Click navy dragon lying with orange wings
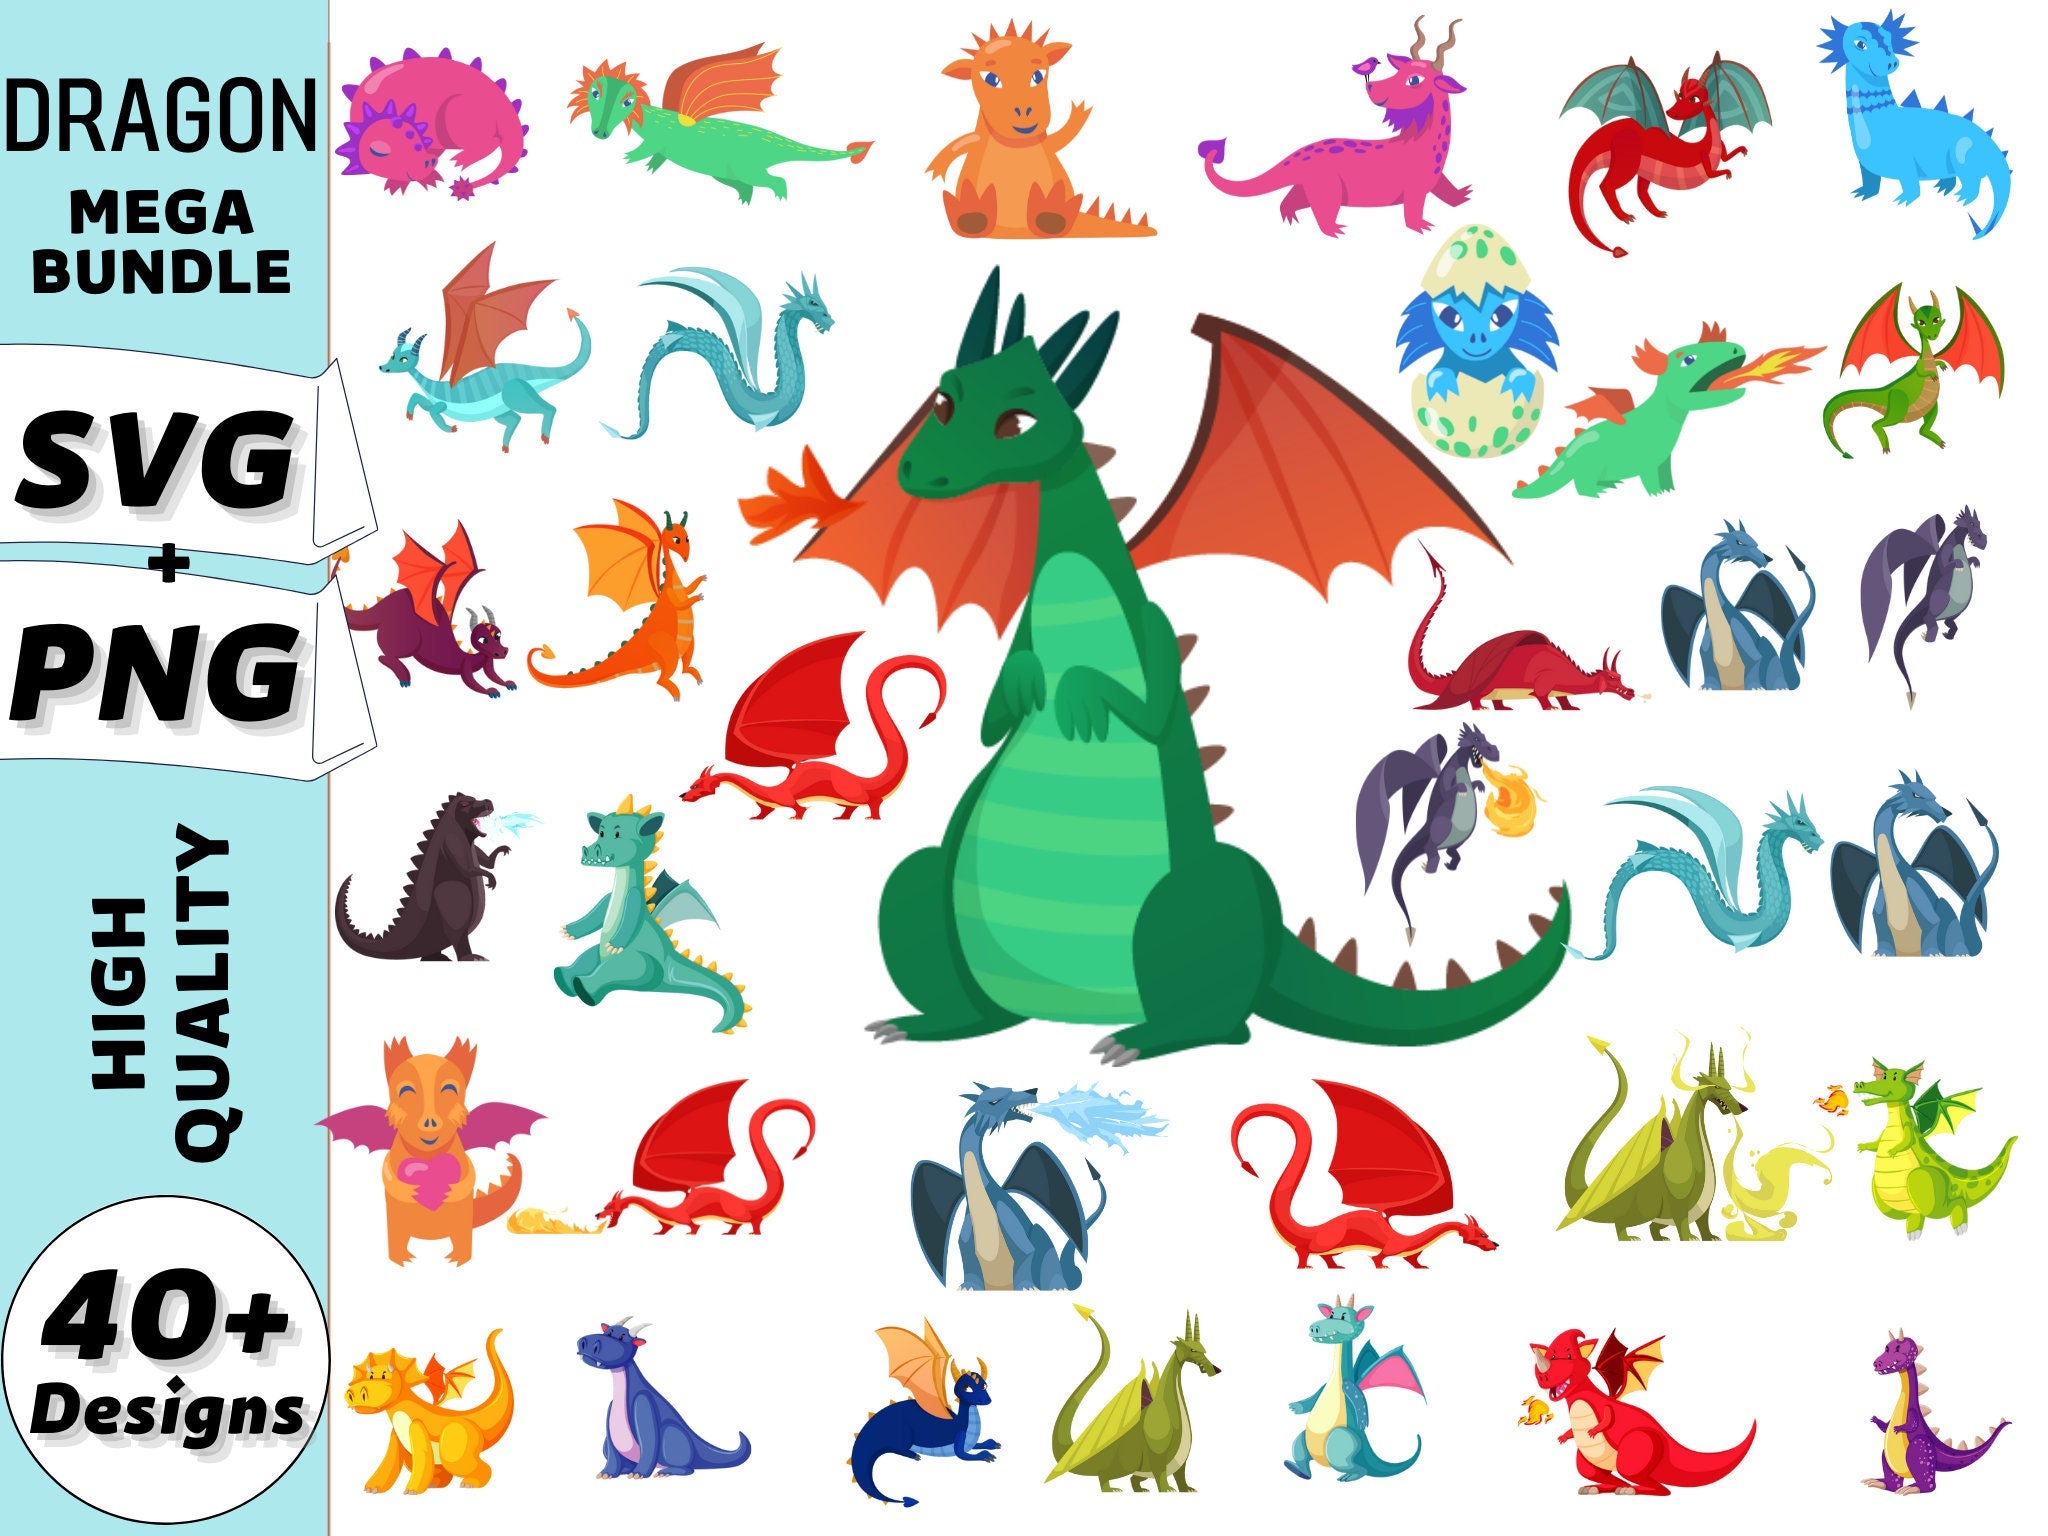 (x=926, y=1412)
